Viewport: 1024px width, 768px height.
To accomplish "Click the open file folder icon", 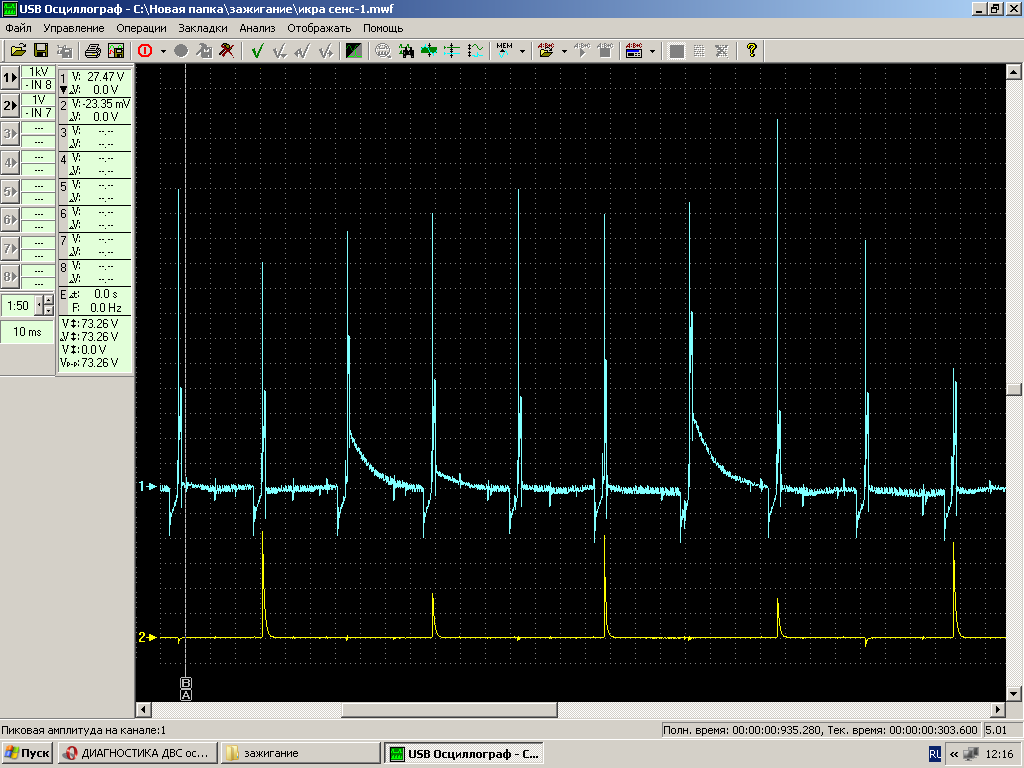I will (18, 51).
